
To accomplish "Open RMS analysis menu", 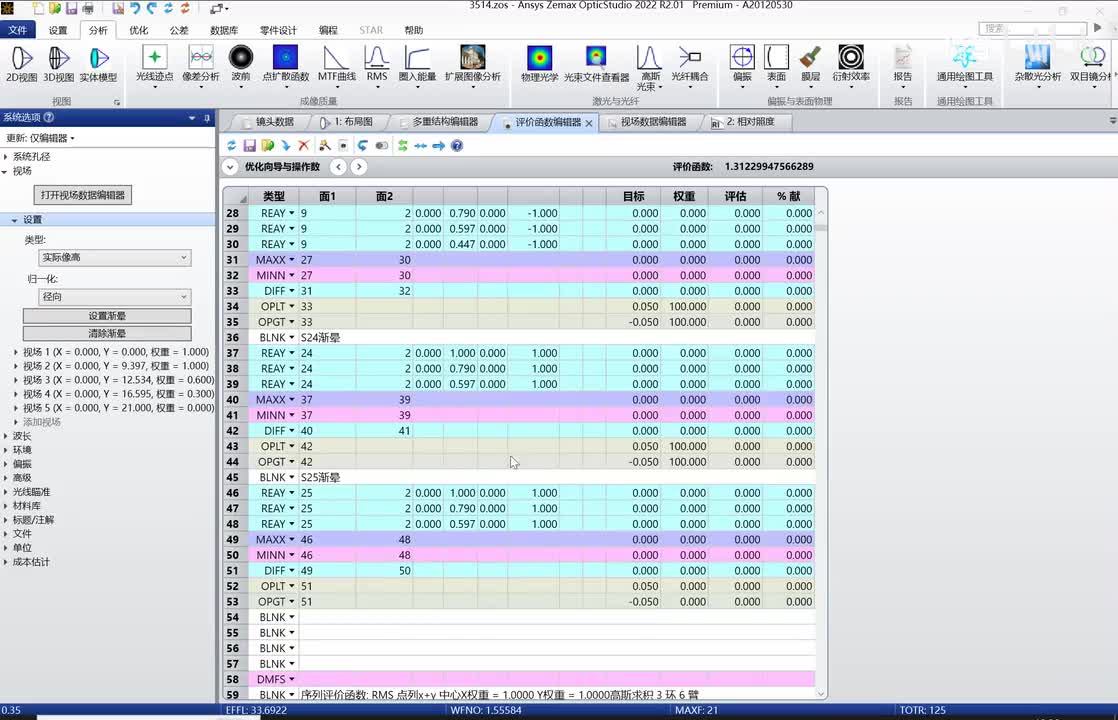I will click(376, 66).
